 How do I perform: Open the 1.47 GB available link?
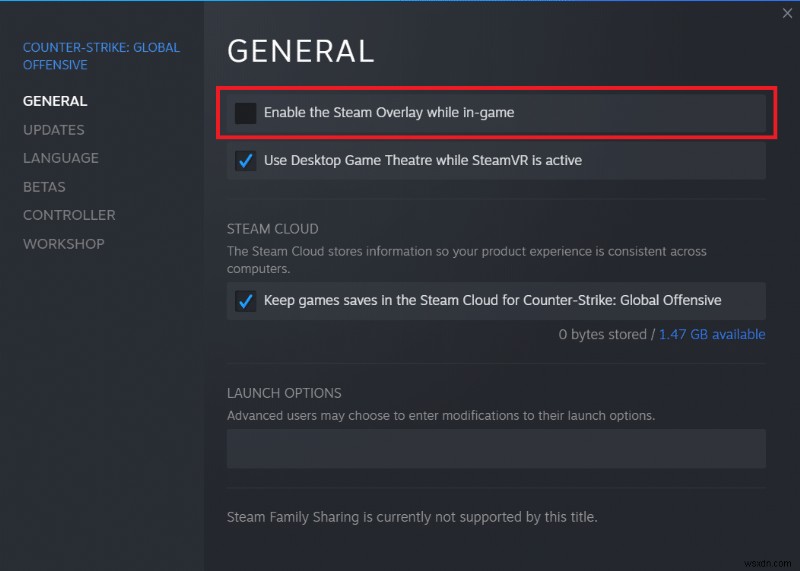click(x=712, y=334)
